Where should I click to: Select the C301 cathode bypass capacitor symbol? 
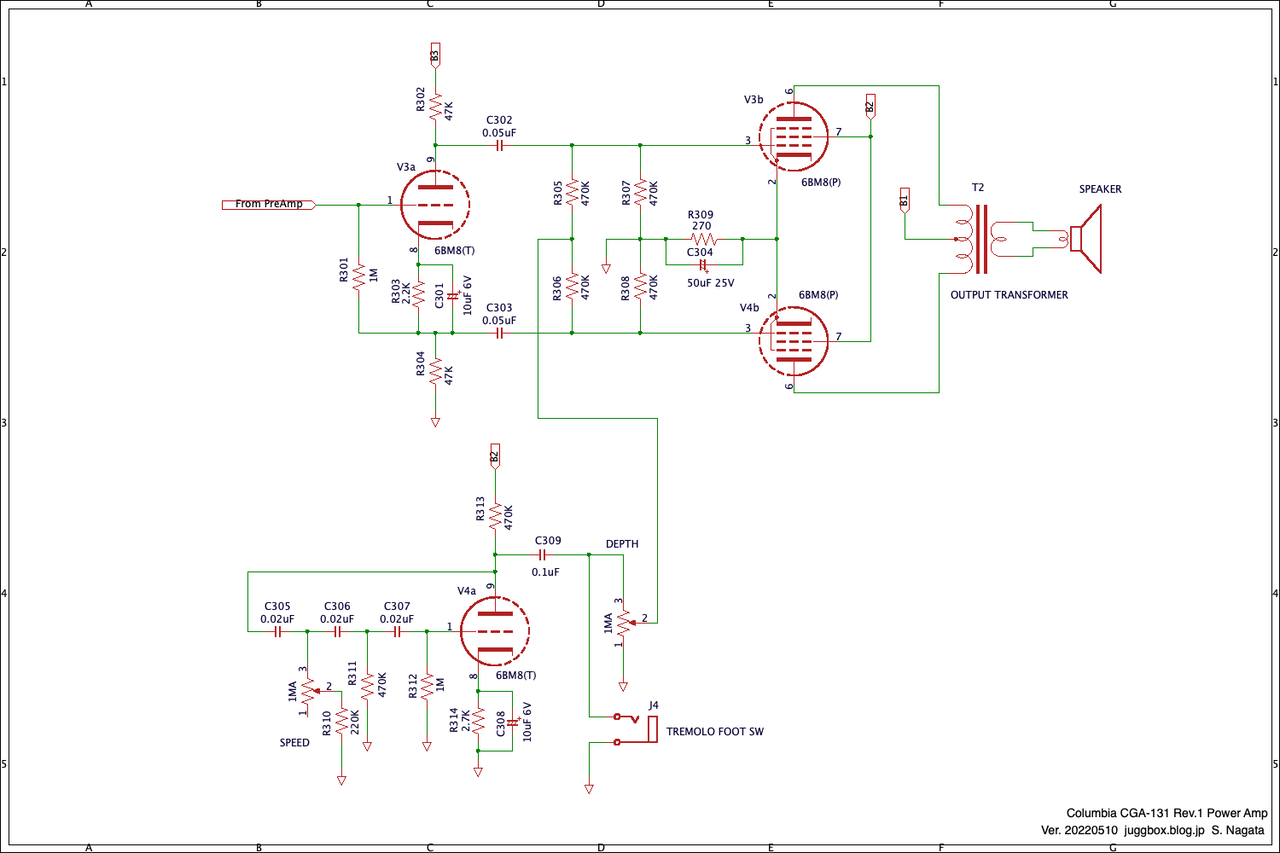(452, 297)
